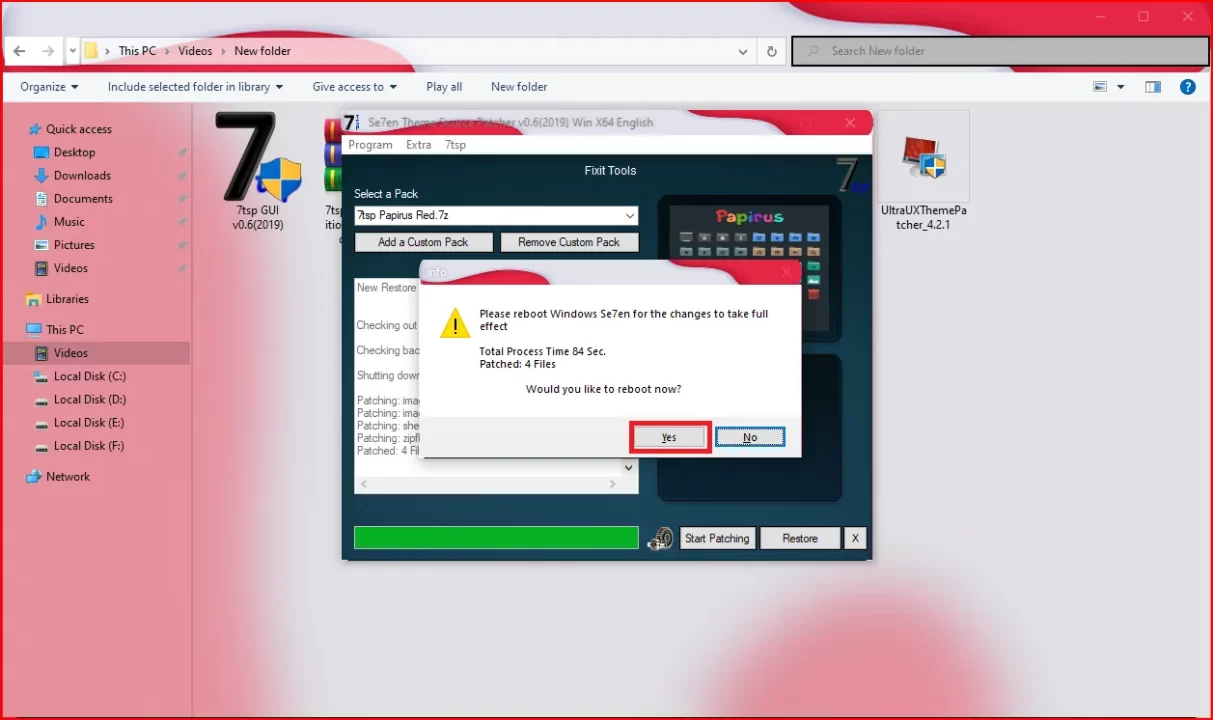This screenshot has width=1213, height=720.
Task: Open the Program menu in the patcher
Action: point(370,145)
